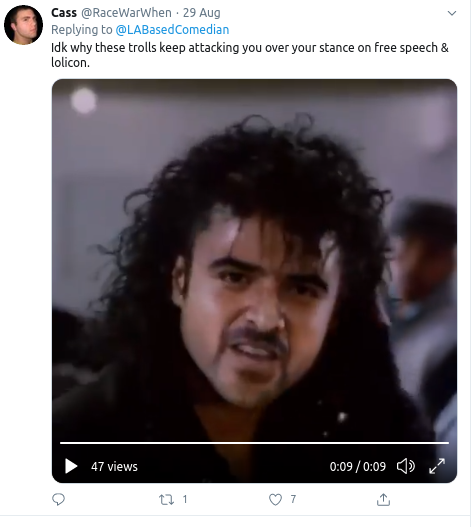
Task: Click the tweet text body
Action: coord(250,55)
